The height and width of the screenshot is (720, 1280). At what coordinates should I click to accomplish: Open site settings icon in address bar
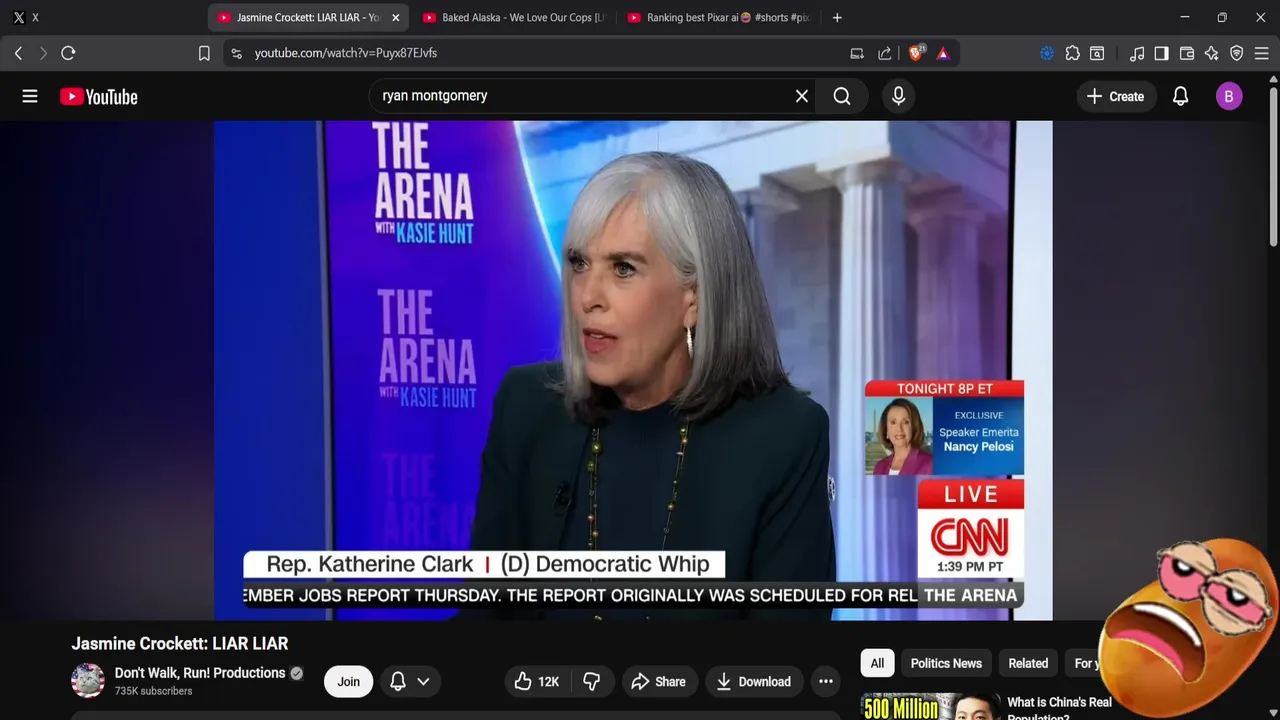click(x=236, y=53)
